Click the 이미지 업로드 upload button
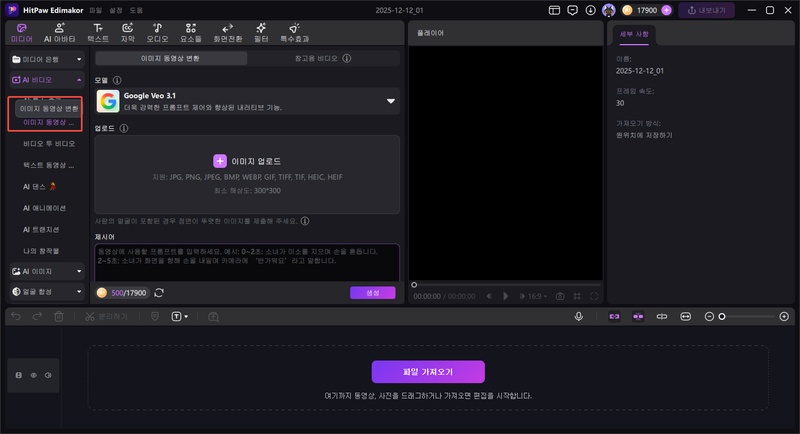Screen dimensions: 800x434 (247, 161)
